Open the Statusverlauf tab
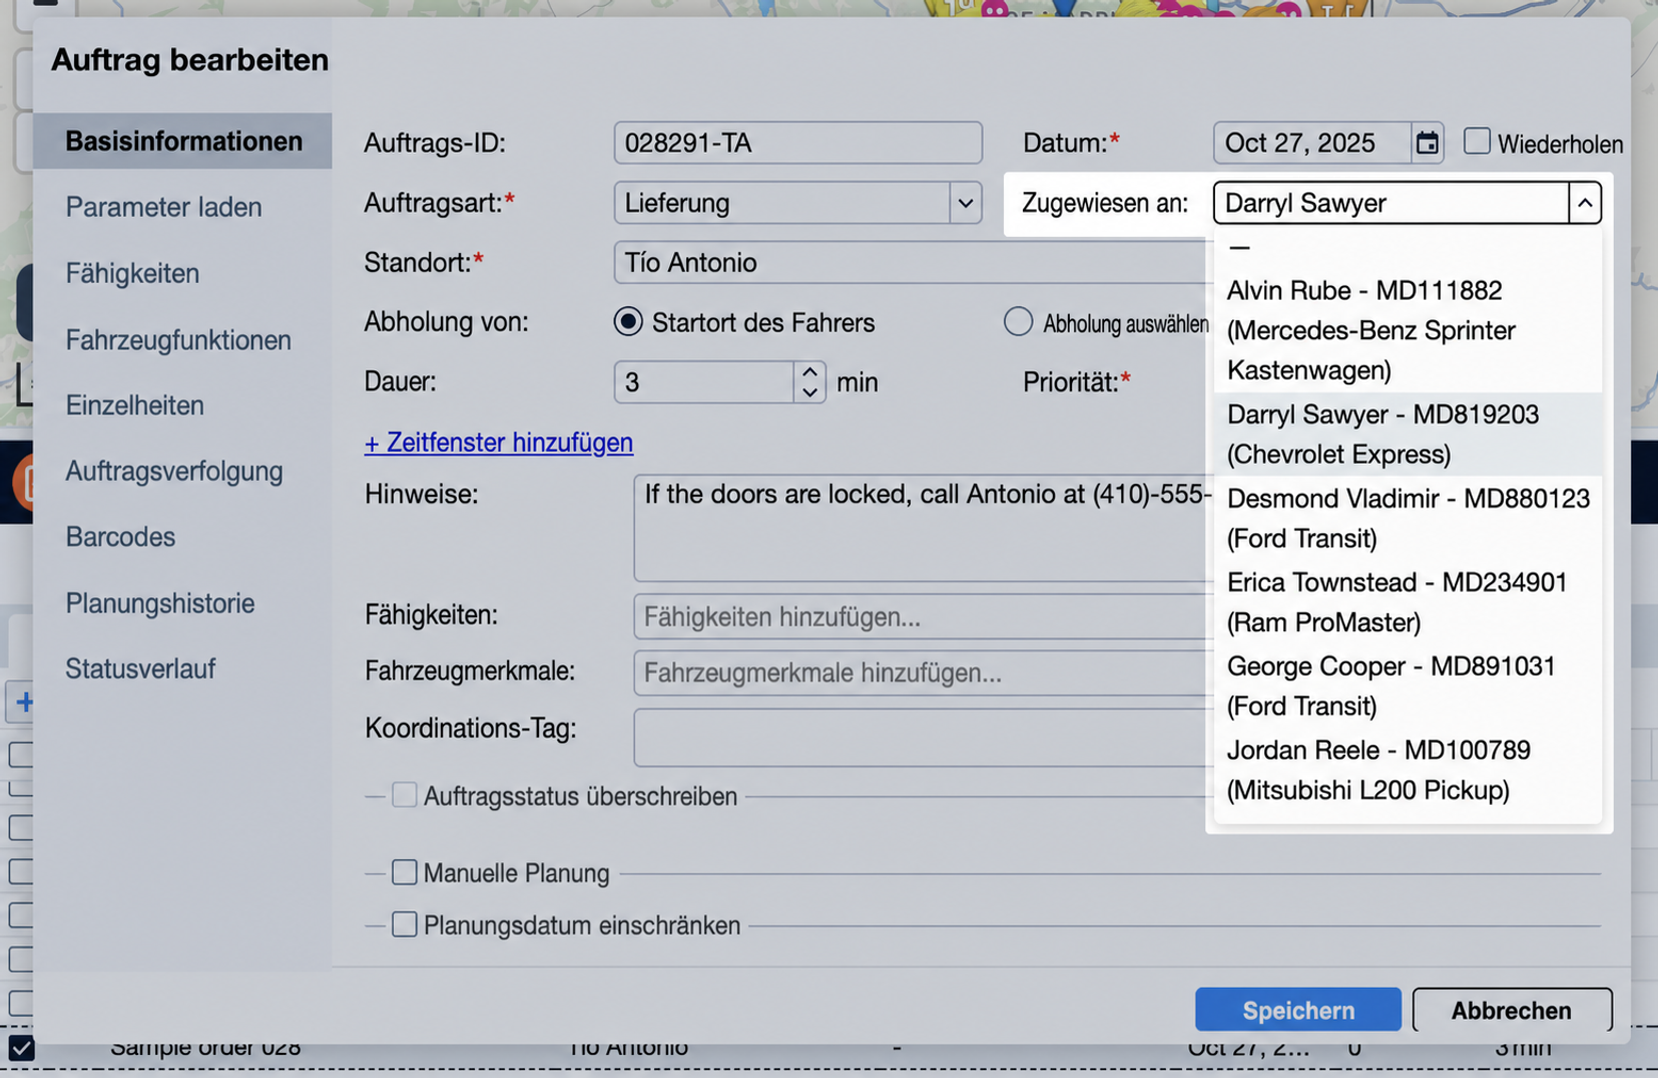This screenshot has width=1658, height=1078. [140, 669]
